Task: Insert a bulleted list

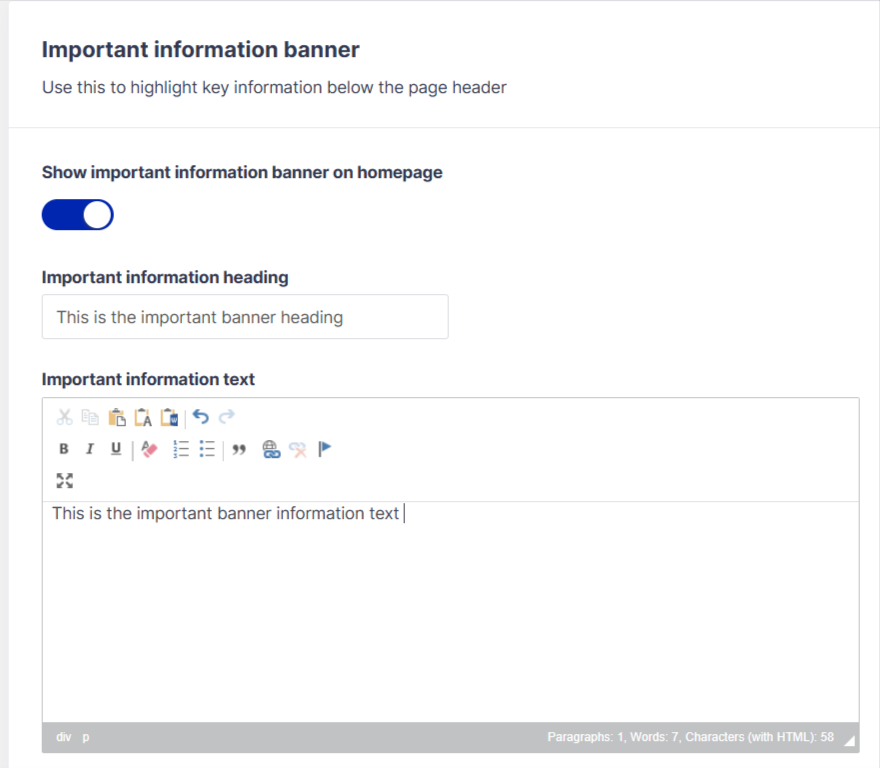Action: point(207,449)
